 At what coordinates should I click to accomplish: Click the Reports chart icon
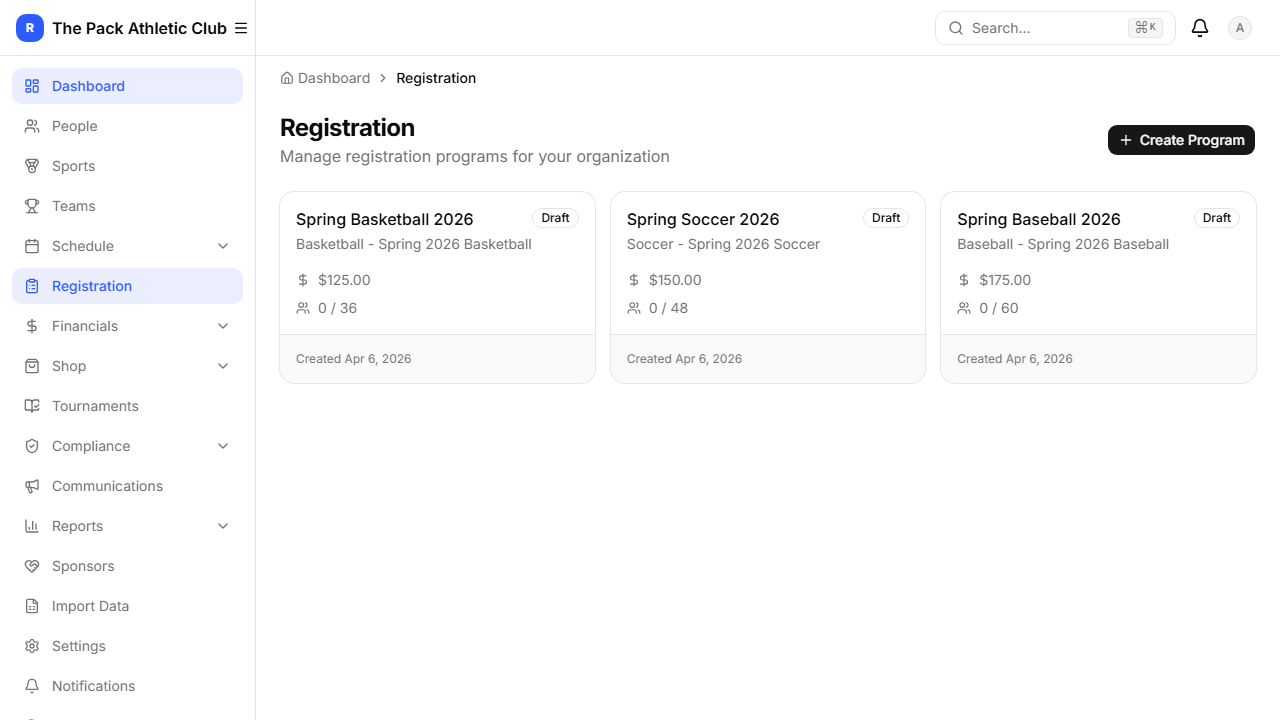click(x=32, y=526)
